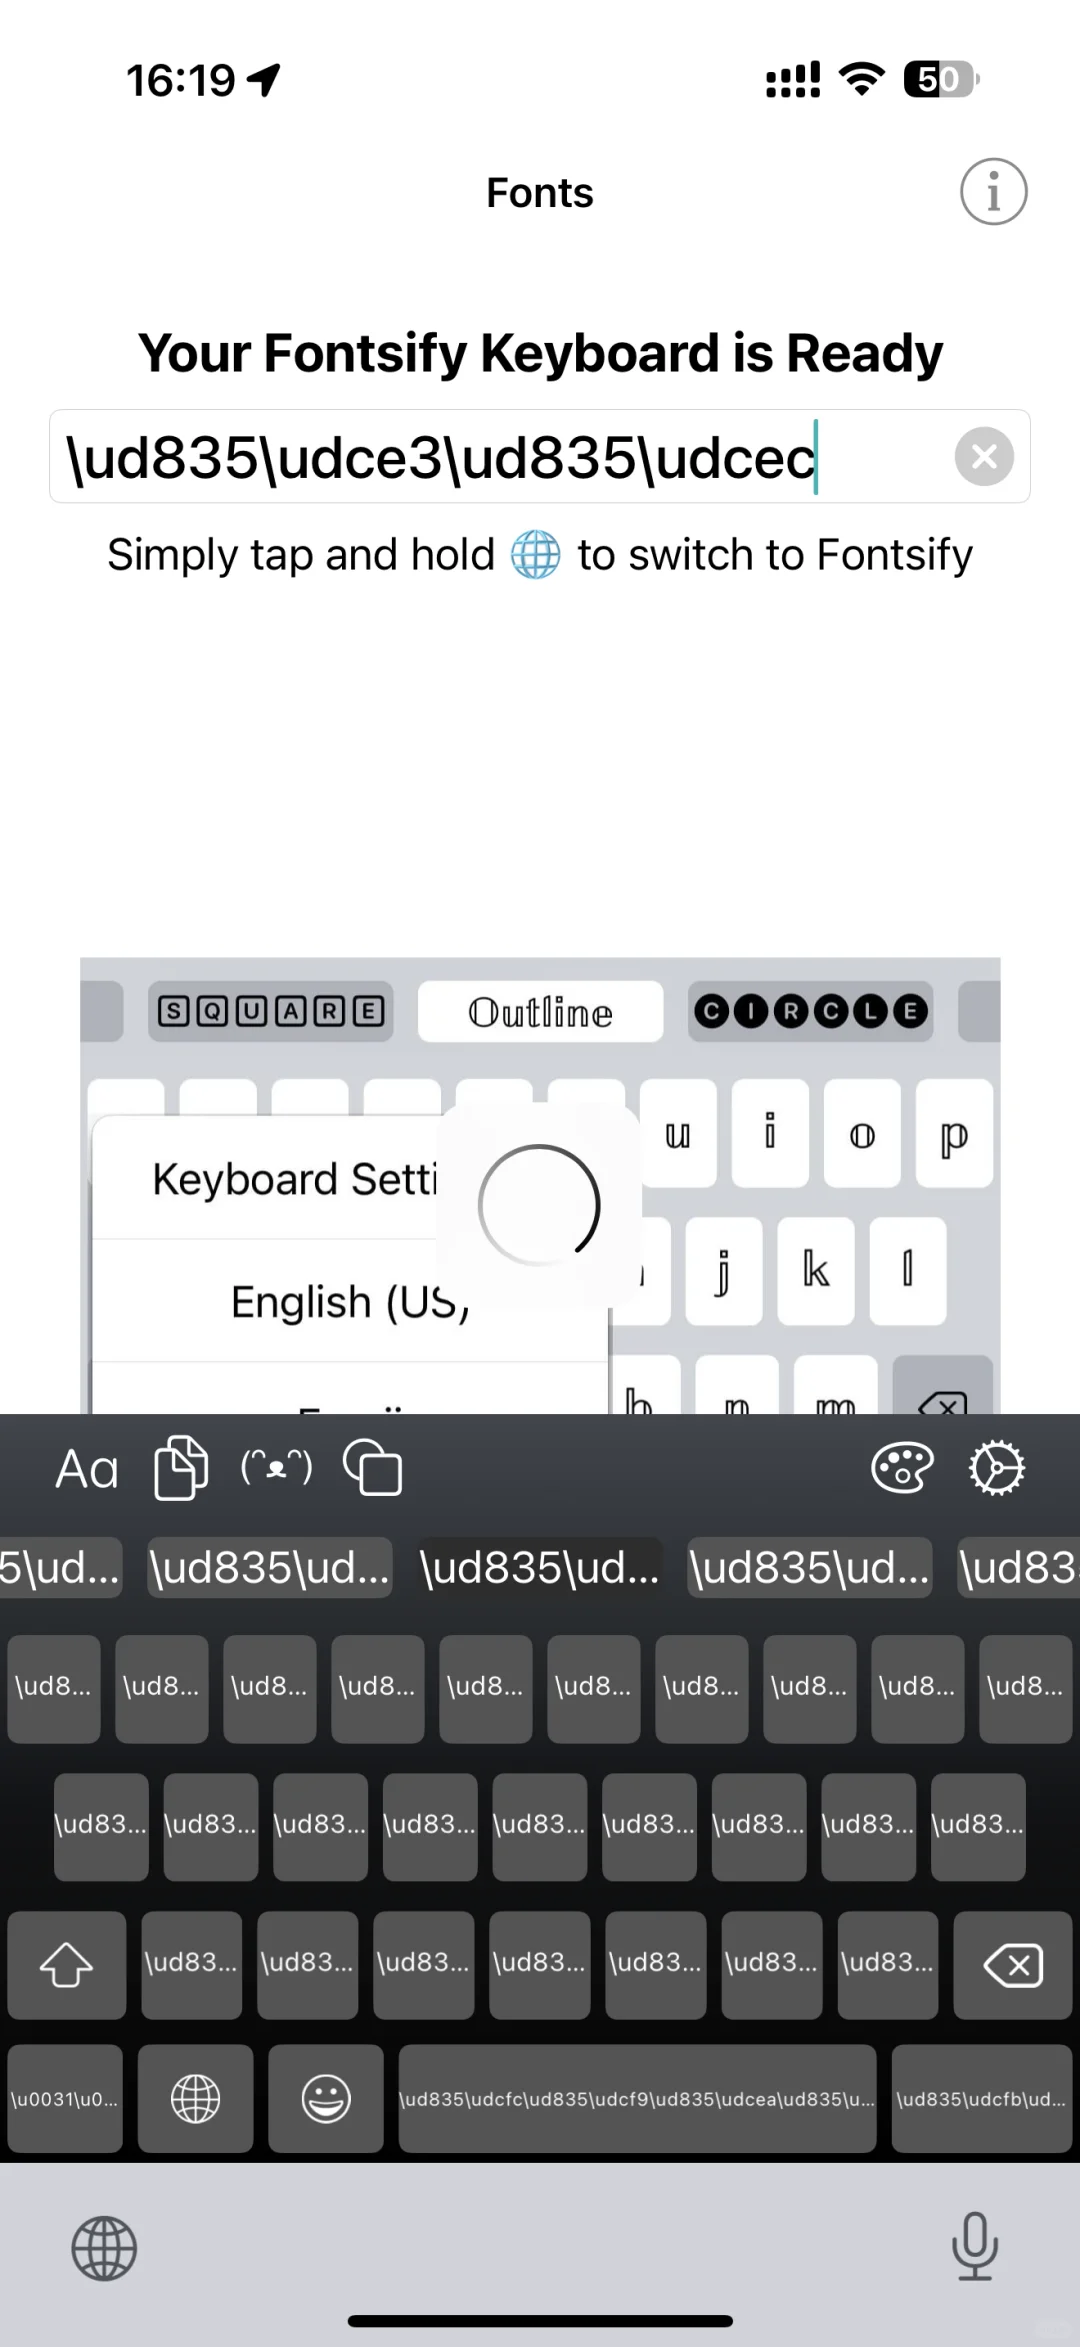This screenshot has width=1080, height=2347.
Task: Open emoji smiley key
Action: pos(326,2098)
